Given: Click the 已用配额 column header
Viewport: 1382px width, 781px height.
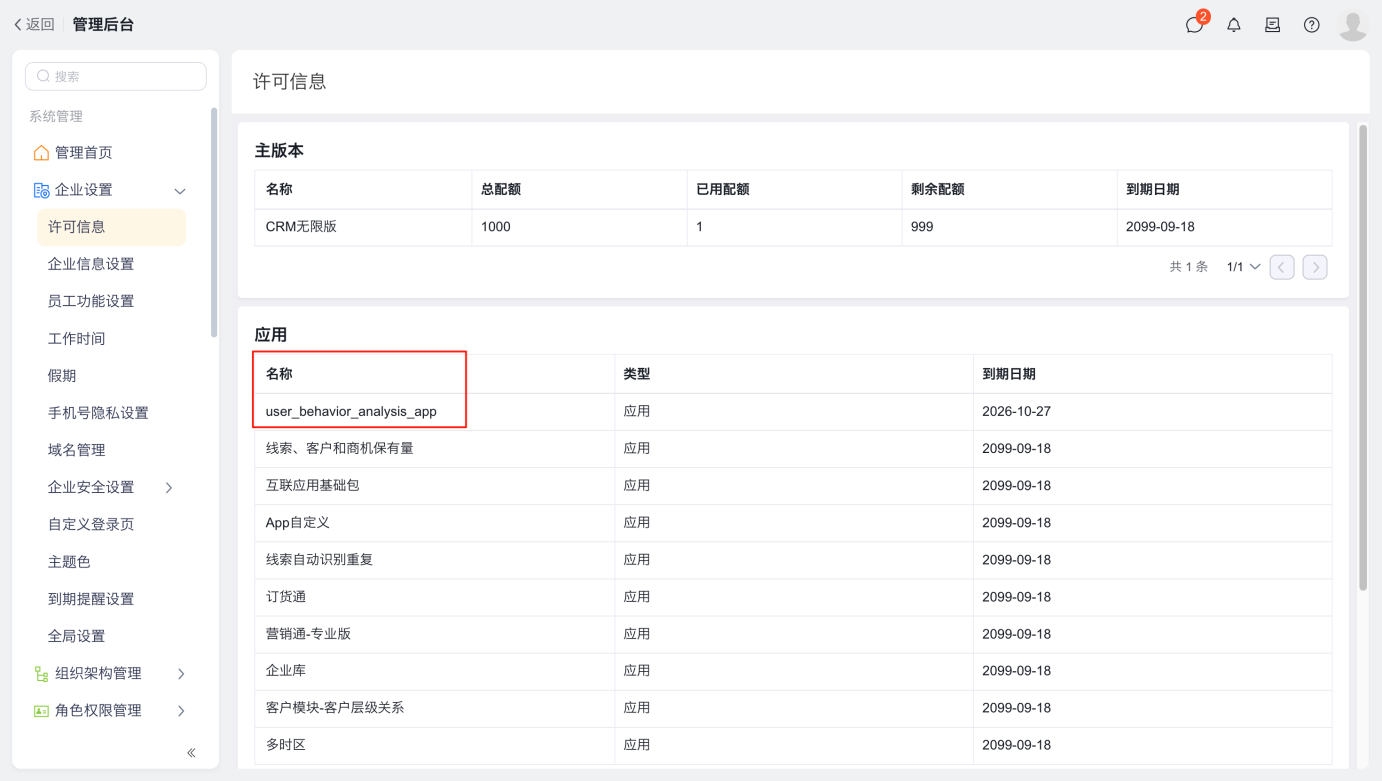Looking at the screenshot, I should pos(794,189).
